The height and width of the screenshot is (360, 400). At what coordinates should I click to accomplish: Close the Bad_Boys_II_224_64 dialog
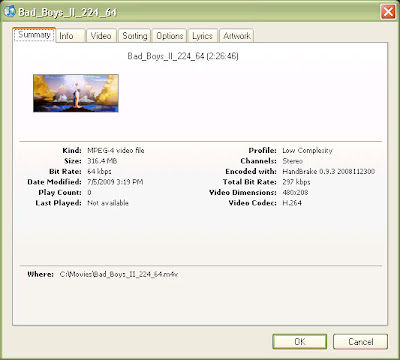click(x=388, y=12)
